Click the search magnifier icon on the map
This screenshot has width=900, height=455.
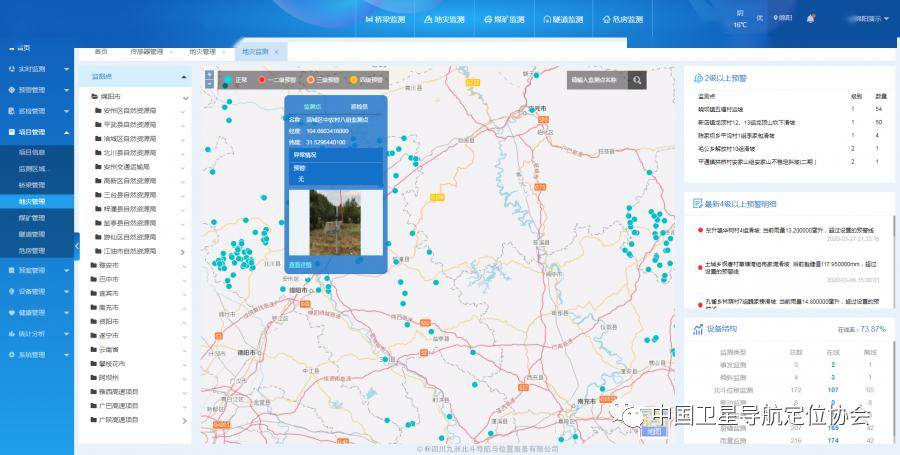(x=636, y=79)
